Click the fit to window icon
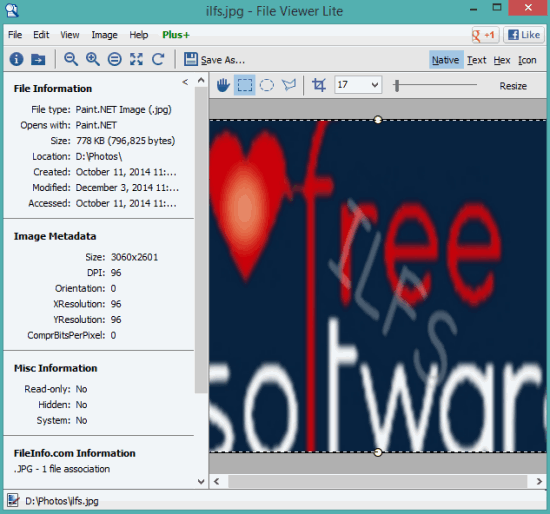Viewport: 550px width, 514px height. point(136,59)
